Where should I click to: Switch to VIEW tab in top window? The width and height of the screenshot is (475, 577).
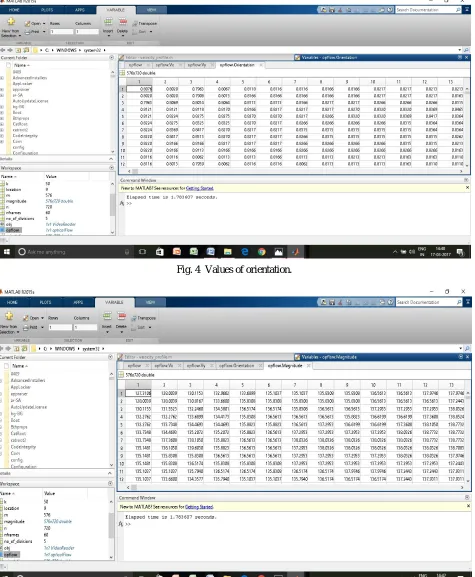click(x=151, y=10)
